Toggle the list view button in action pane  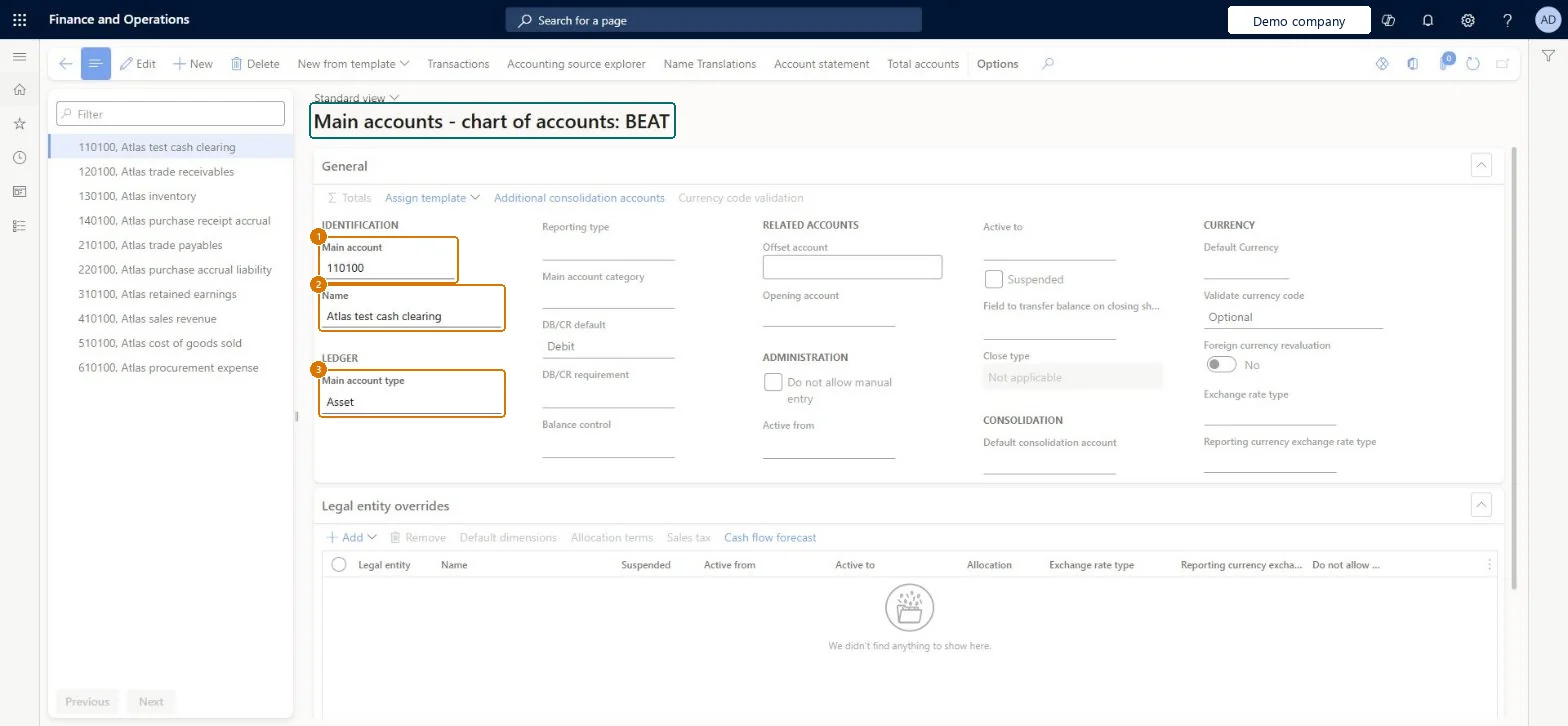(x=96, y=63)
